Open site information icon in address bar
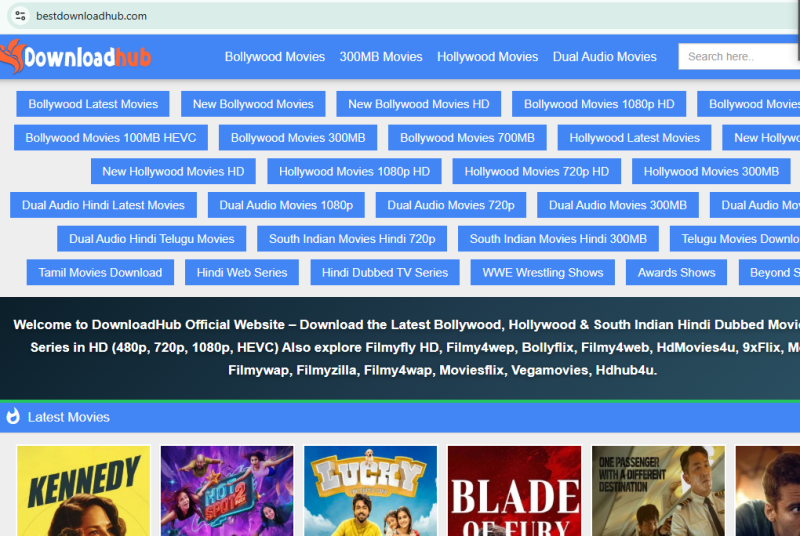Screen dimensions: 800x536 pos(20,16)
